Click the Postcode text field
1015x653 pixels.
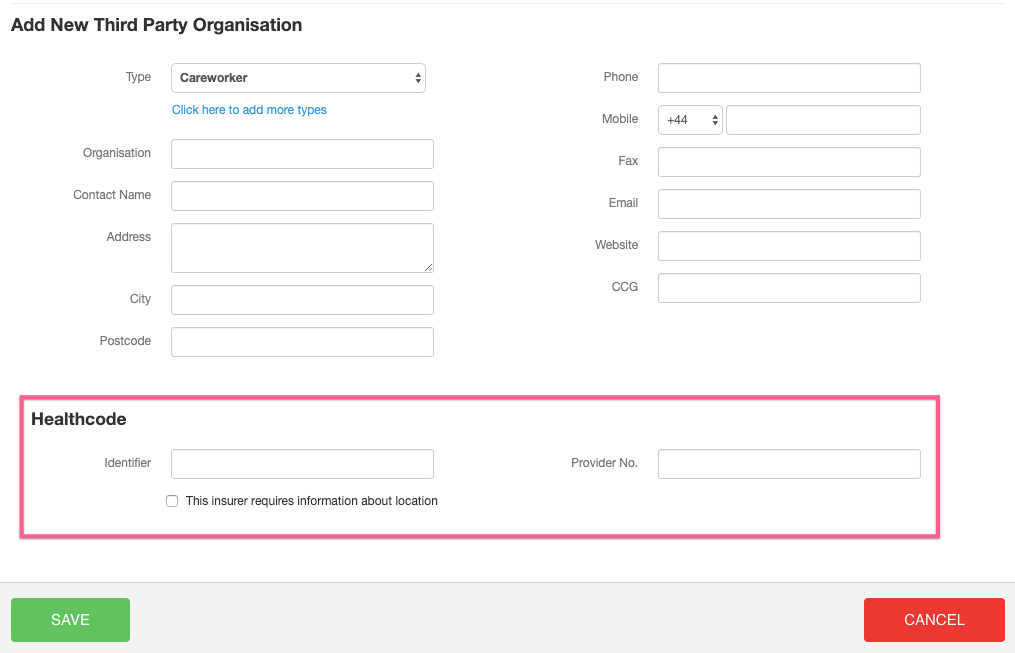coord(302,342)
